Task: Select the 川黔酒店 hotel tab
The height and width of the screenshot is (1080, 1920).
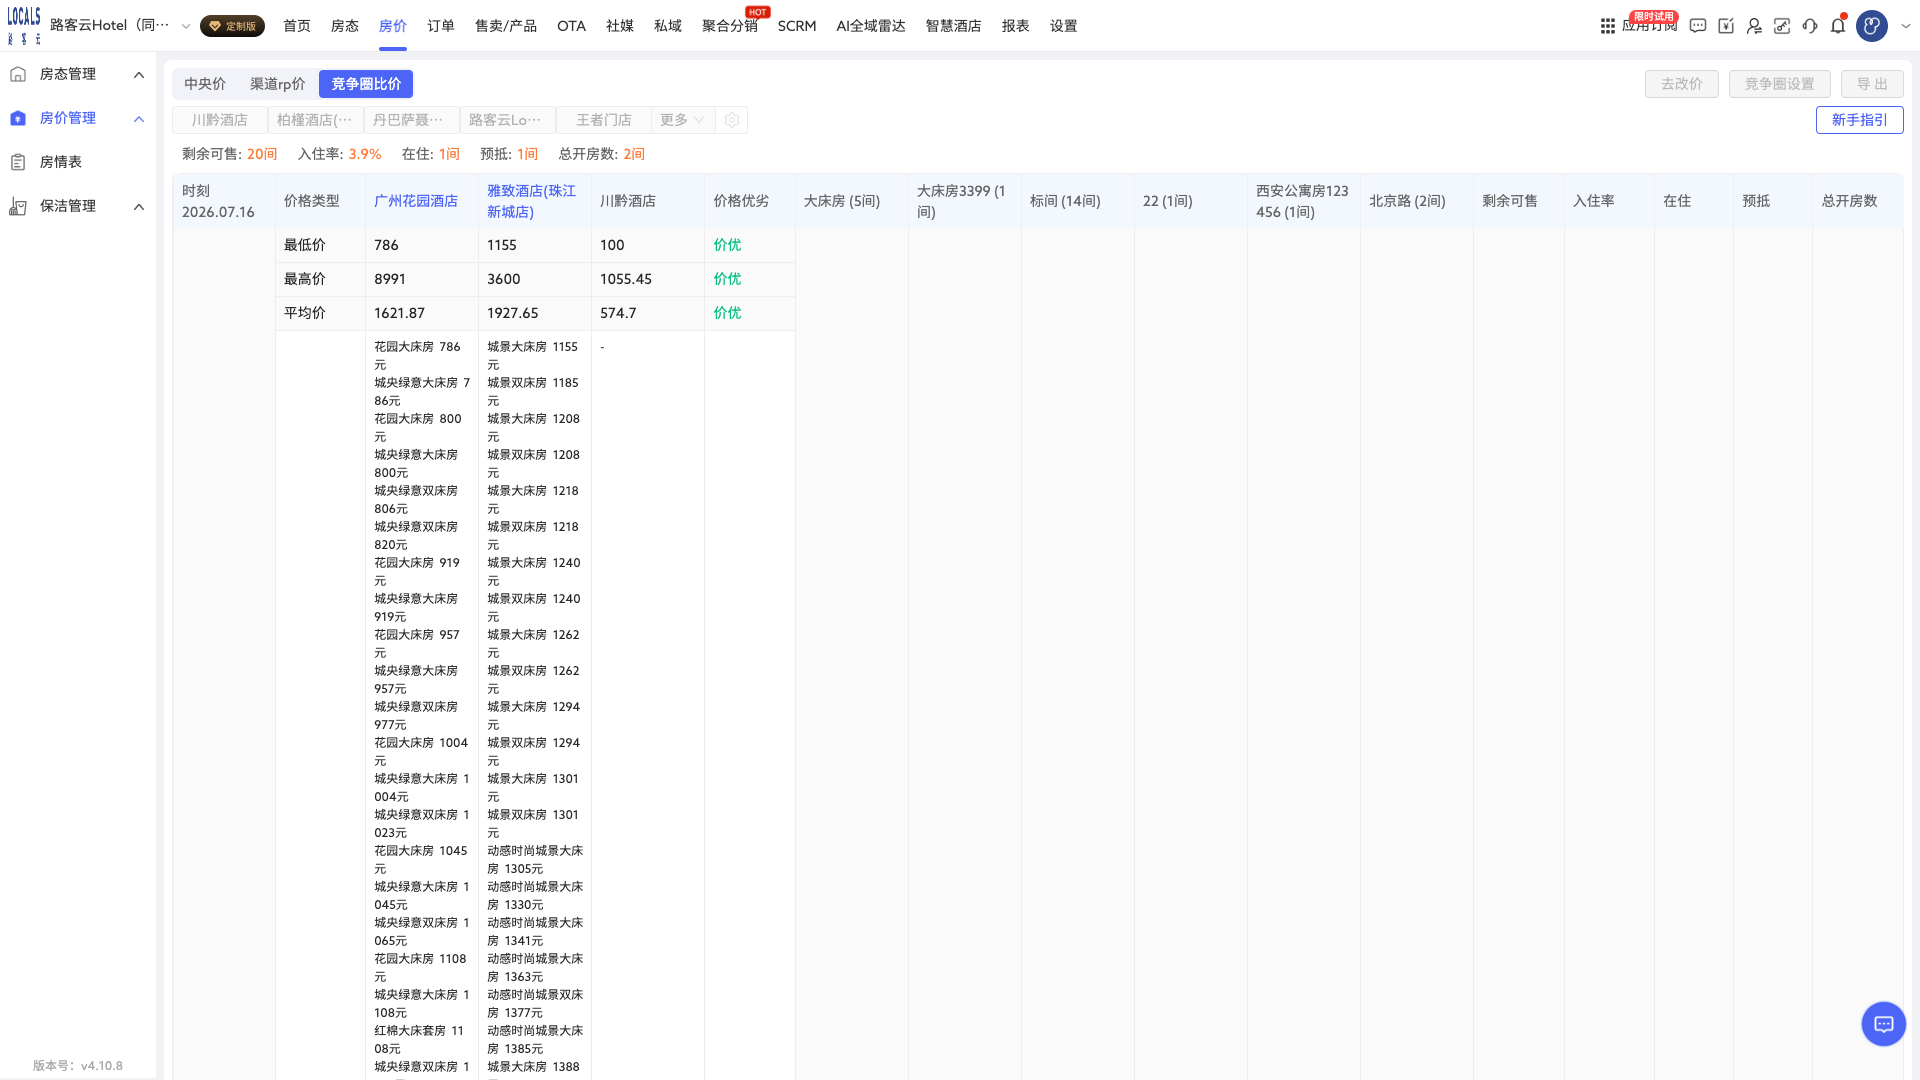Action: (220, 120)
